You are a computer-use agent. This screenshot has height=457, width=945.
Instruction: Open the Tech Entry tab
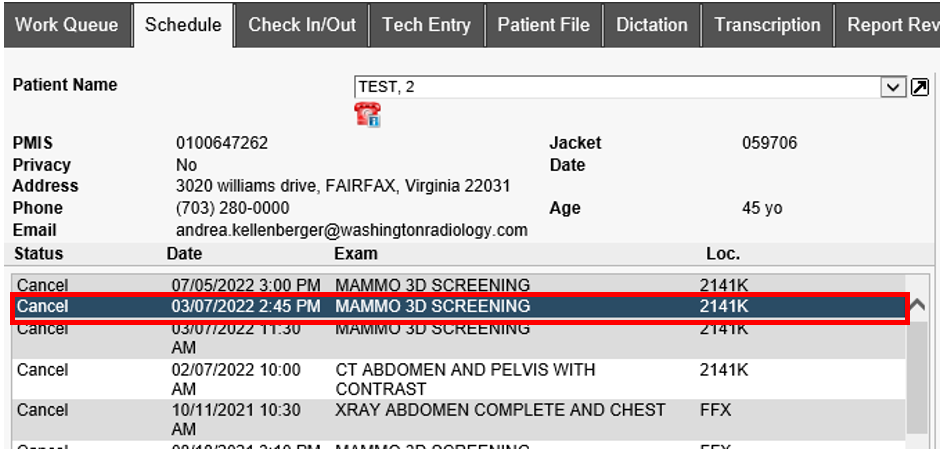point(428,25)
